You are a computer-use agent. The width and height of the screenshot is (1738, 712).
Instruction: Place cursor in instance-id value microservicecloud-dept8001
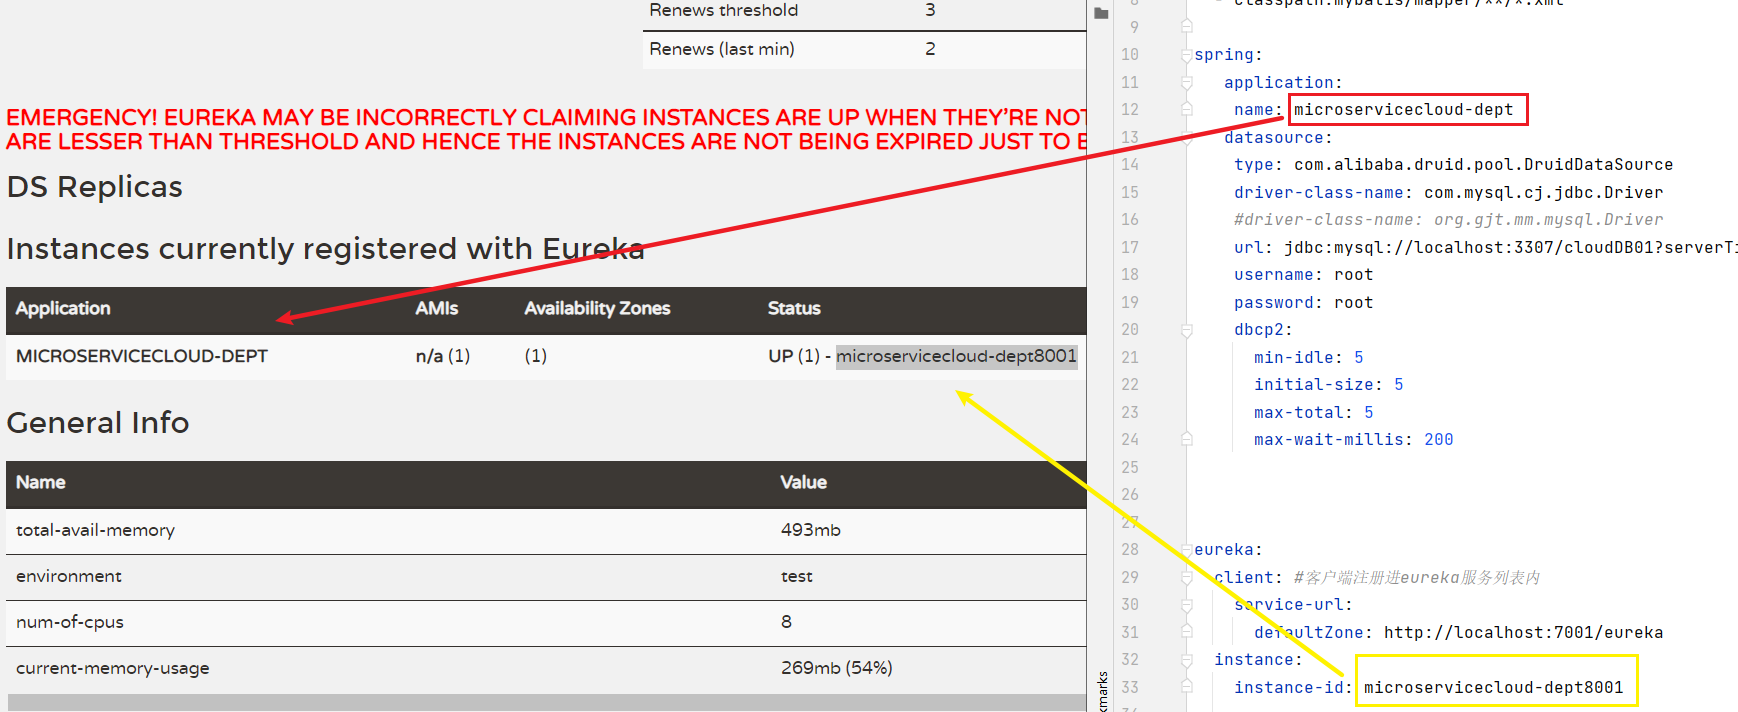pos(1493,687)
